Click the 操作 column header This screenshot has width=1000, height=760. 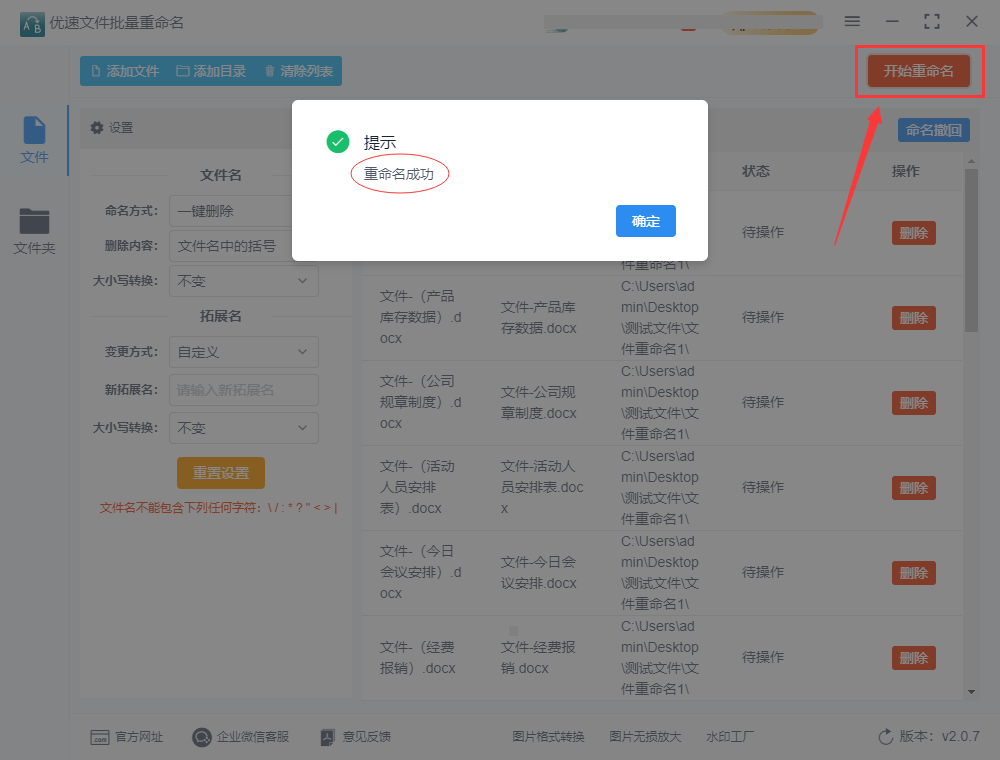[x=906, y=171]
